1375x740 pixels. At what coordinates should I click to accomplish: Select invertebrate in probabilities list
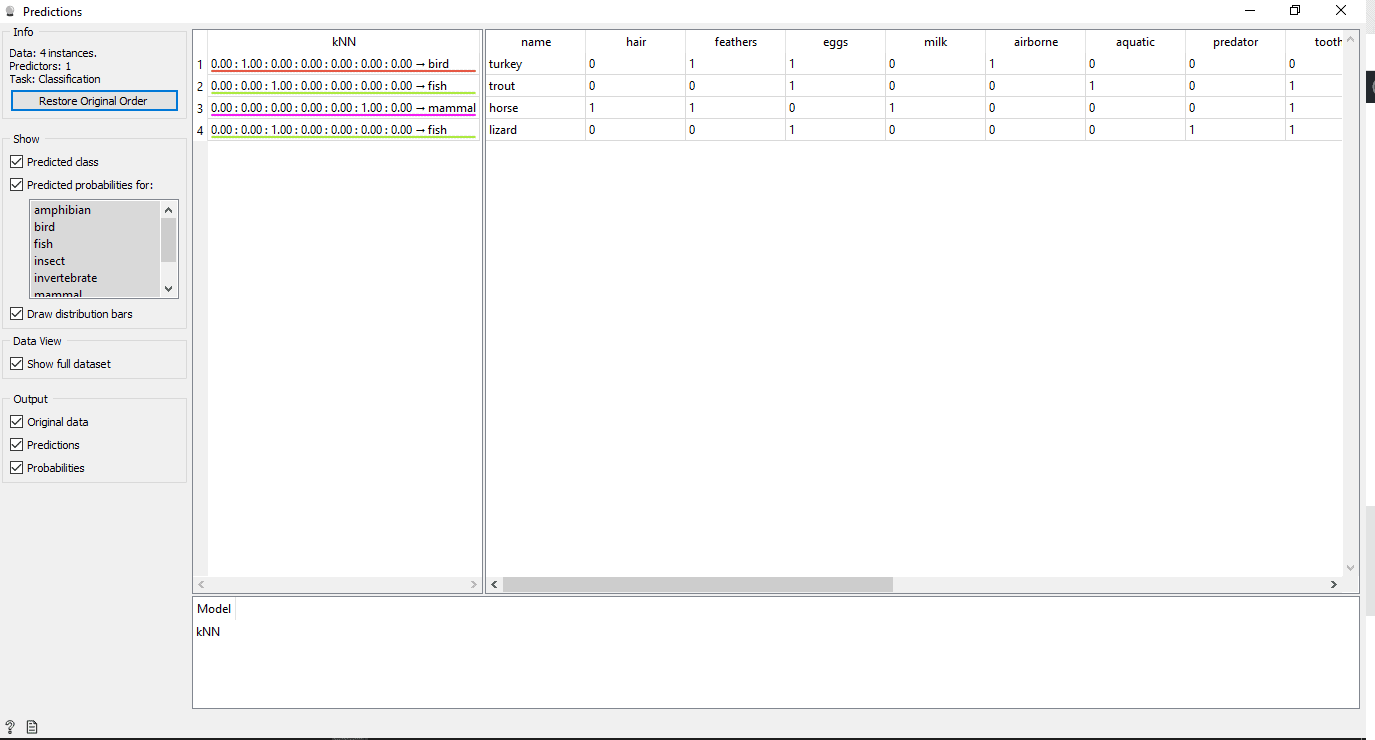point(65,278)
